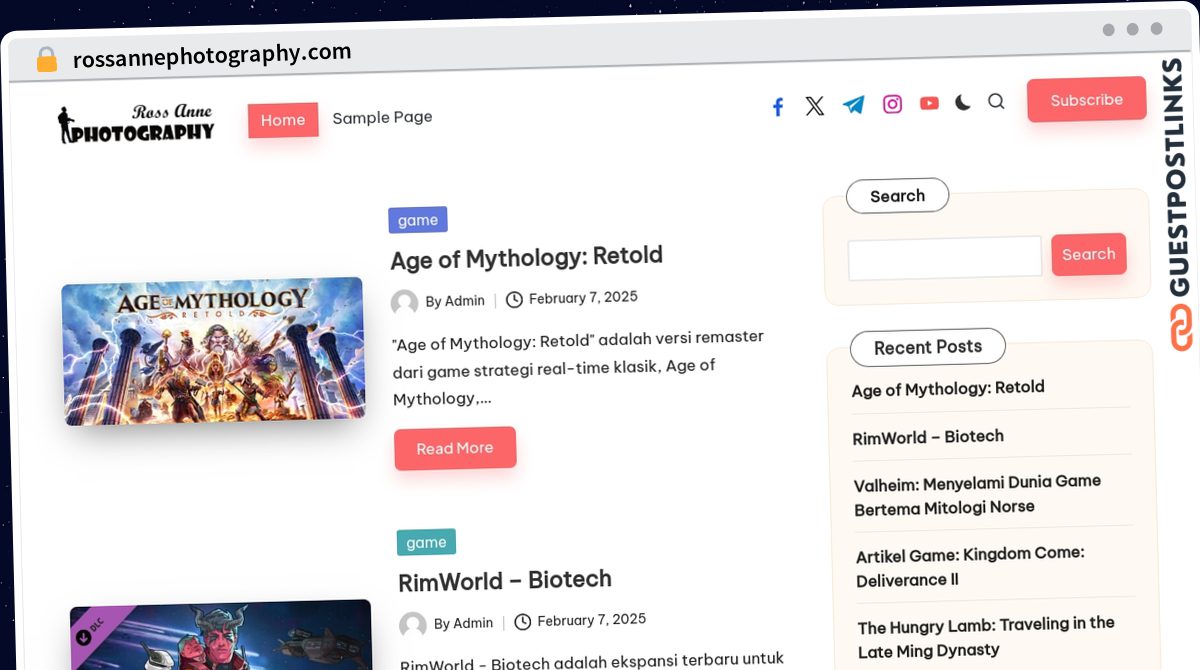
Task: Click the rossannephotography.com address text
Action: (212, 55)
